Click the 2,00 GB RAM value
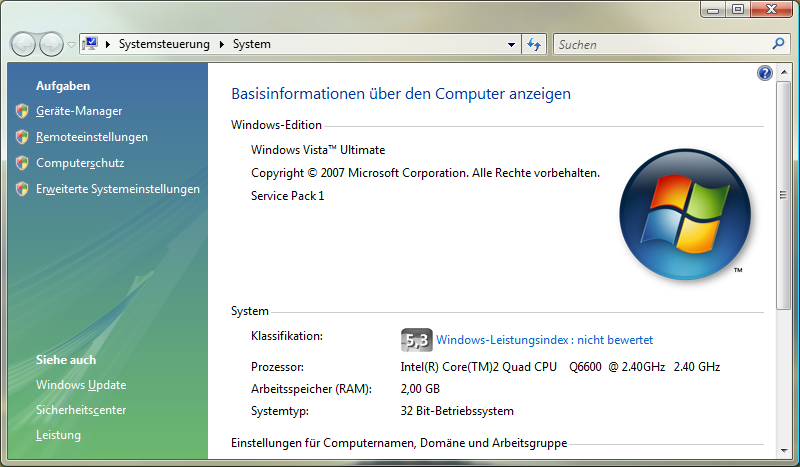Screen dimensions: 800x467 (420, 389)
